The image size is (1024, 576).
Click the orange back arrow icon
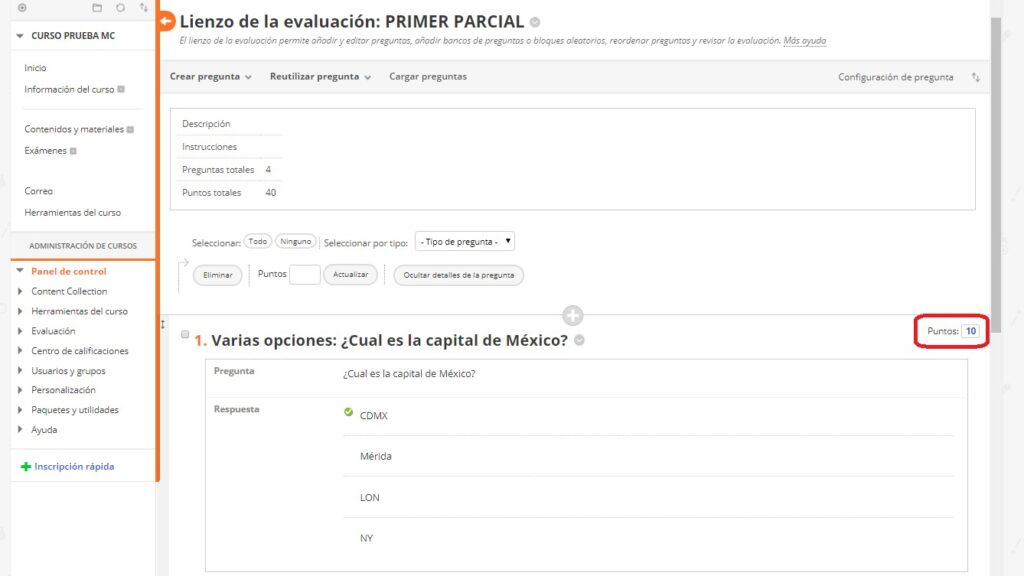point(166,21)
